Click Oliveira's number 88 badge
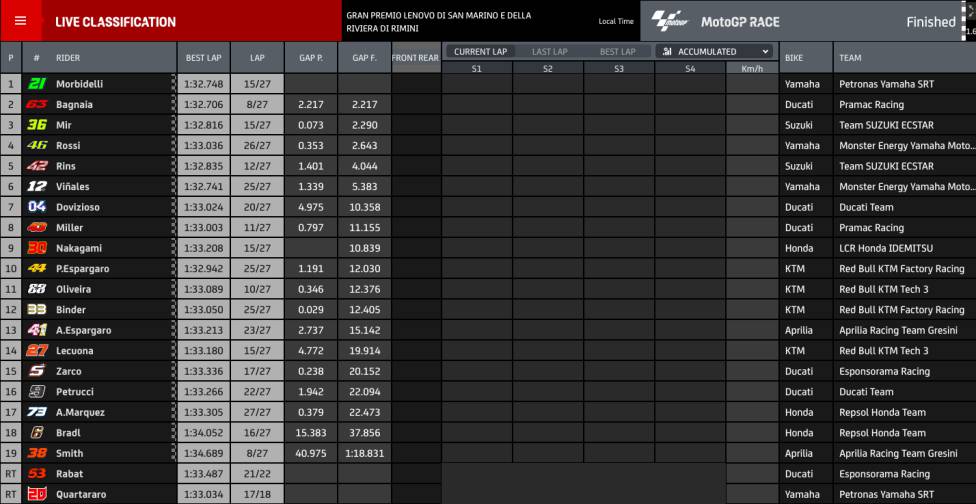Image resolution: width=976 pixels, height=504 pixels. [37, 289]
